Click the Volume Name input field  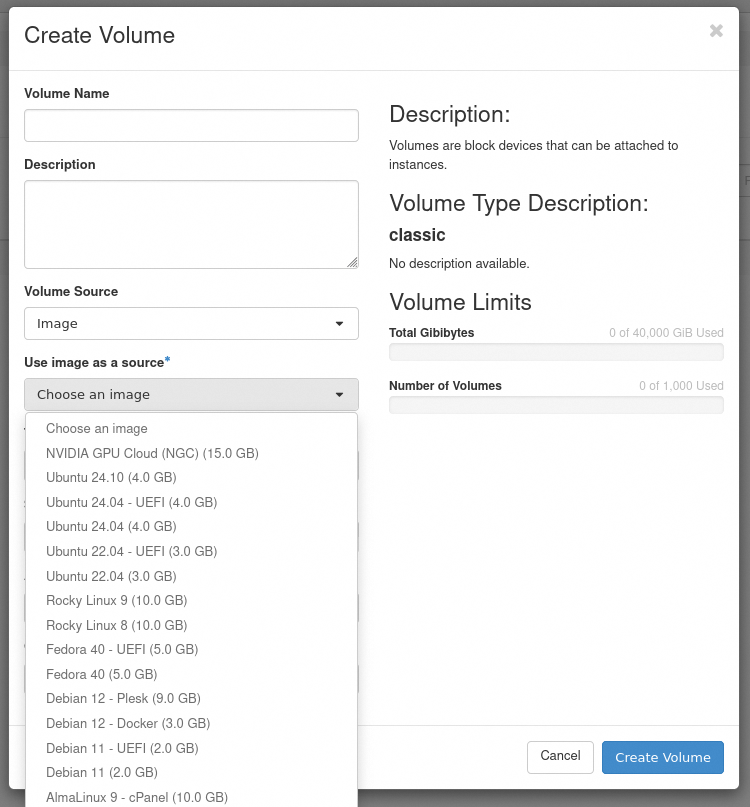[191, 126]
